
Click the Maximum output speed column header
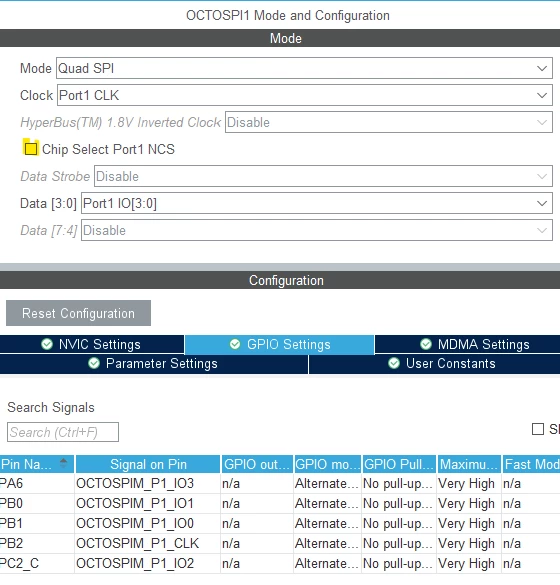click(469, 464)
